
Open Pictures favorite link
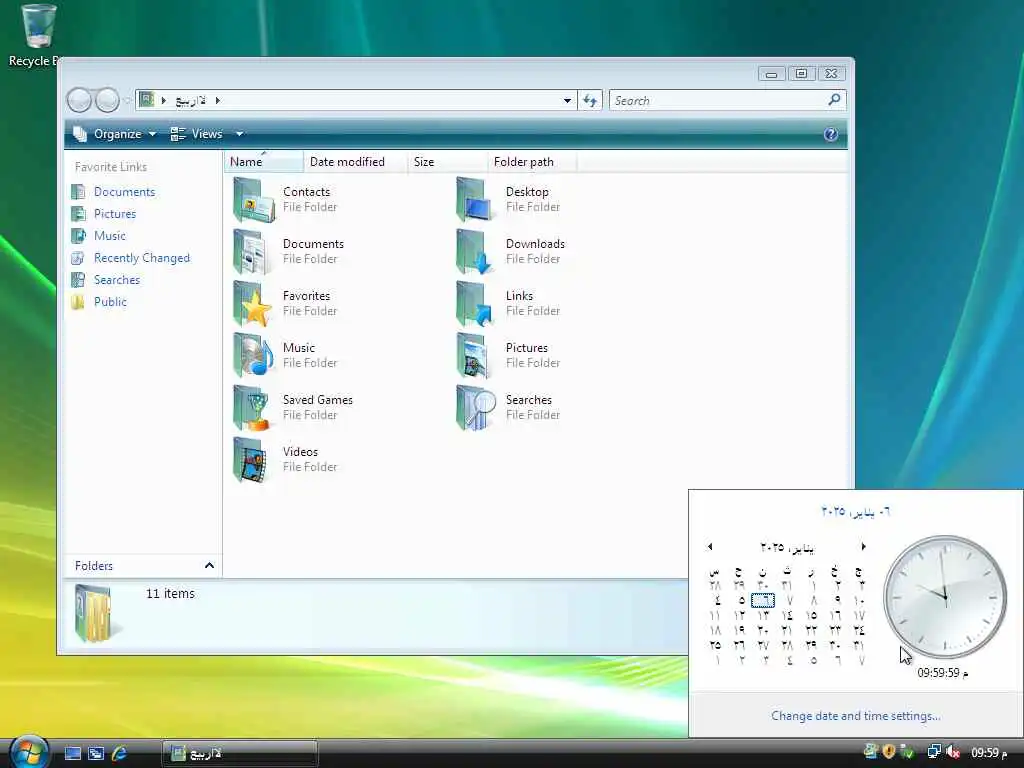pyautogui.click(x=115, y=214)
